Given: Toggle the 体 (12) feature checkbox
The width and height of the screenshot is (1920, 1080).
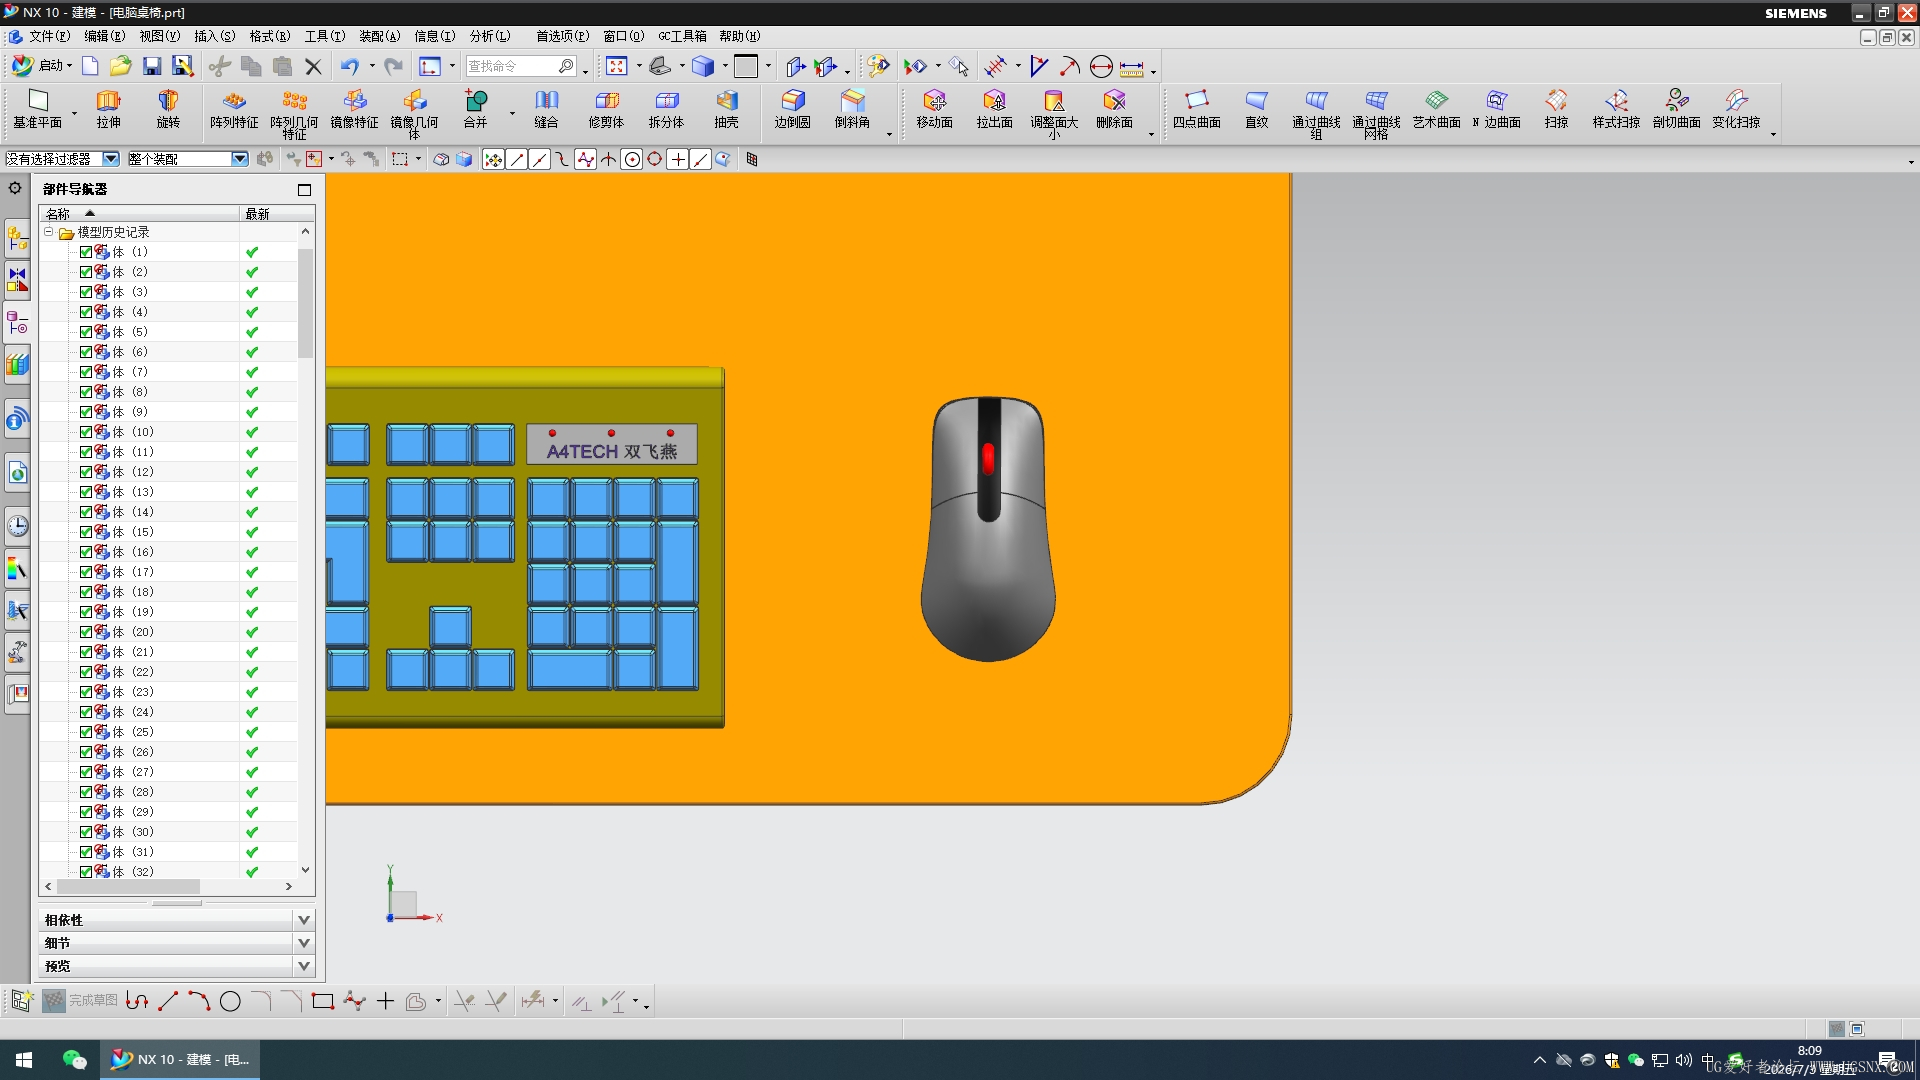Looking at the screenshot, I should 86,472.
